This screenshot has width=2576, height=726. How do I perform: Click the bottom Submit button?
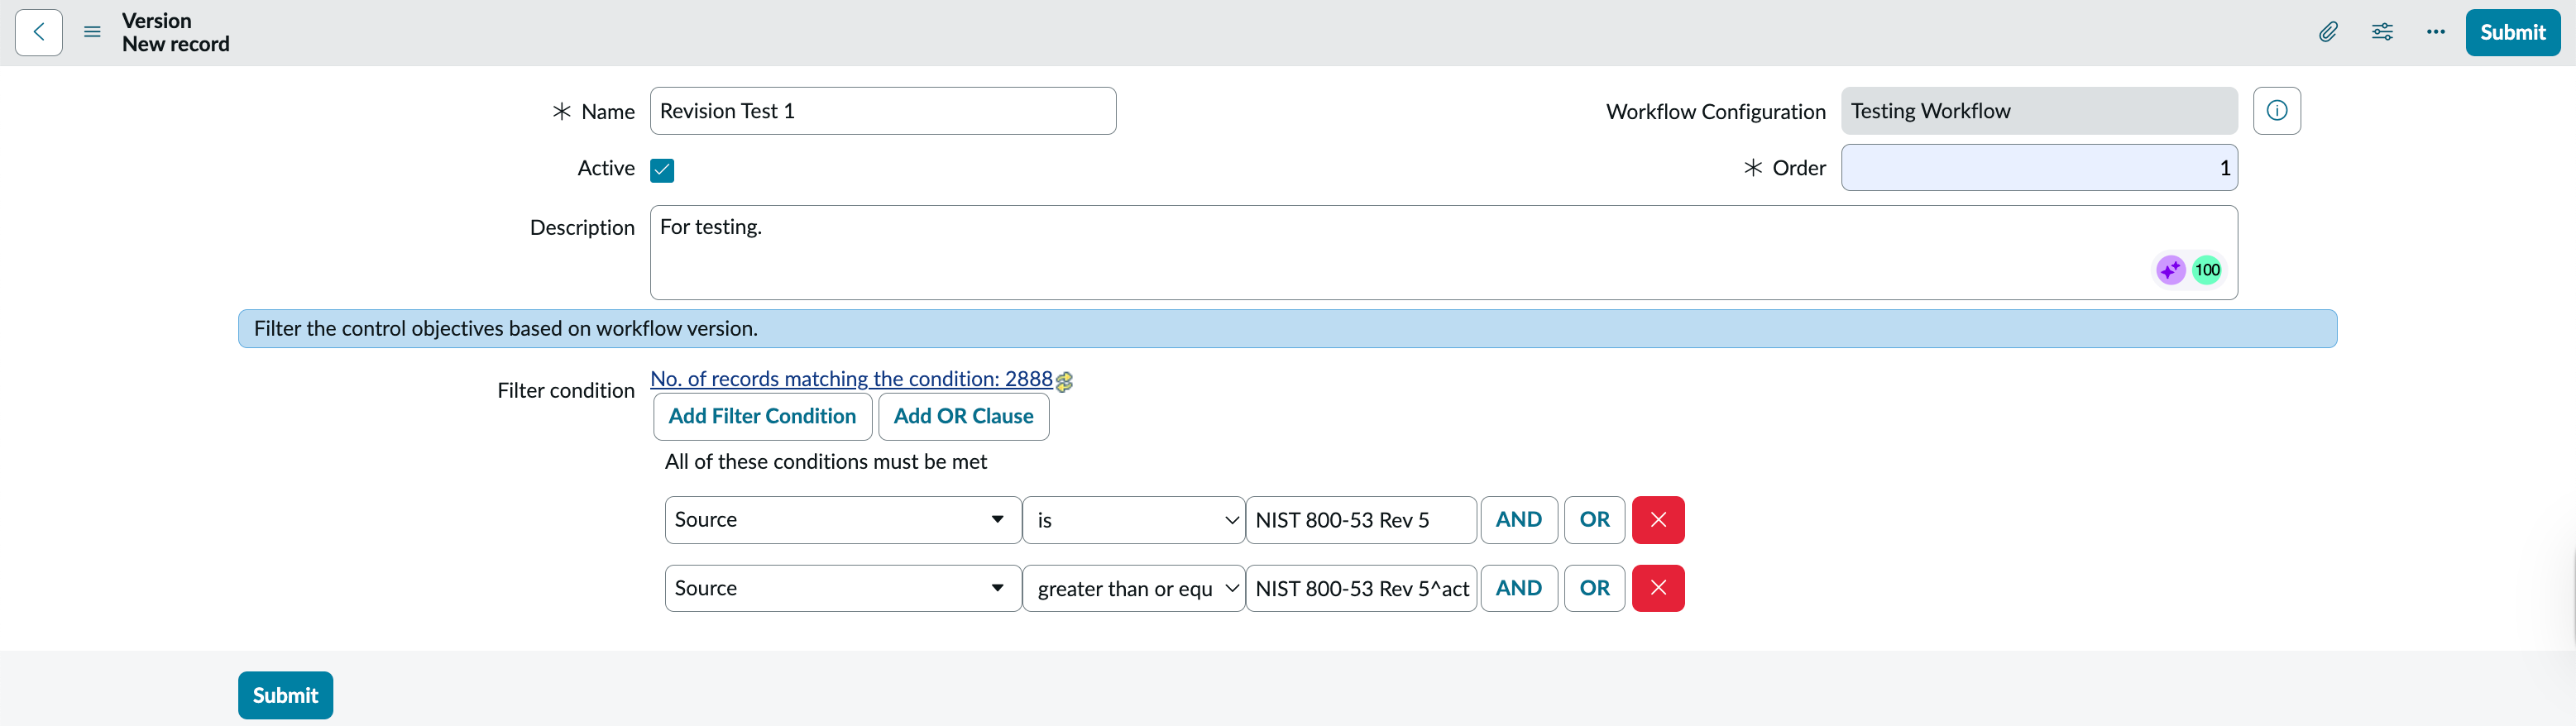coord(285,695)
